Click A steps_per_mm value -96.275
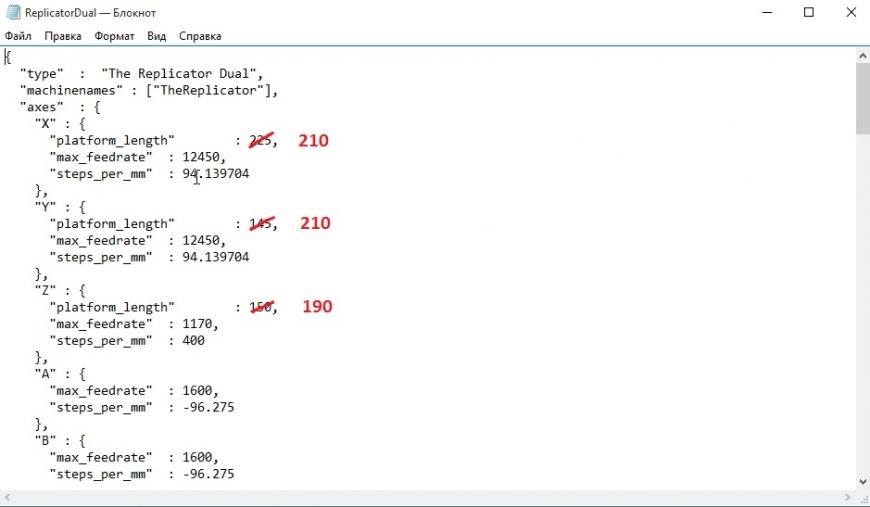This screenshot has width=870, height=507. tap(209, 407)
